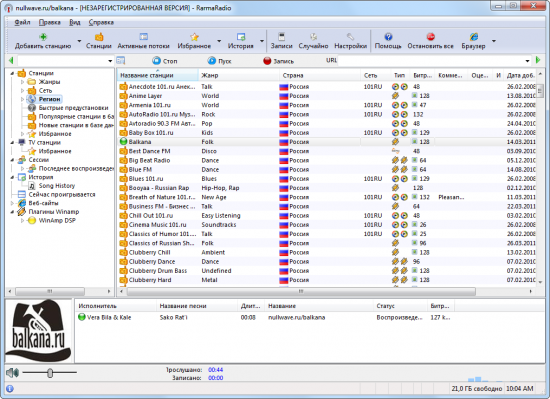Open the Станции toolbar button

pos(99,41)
